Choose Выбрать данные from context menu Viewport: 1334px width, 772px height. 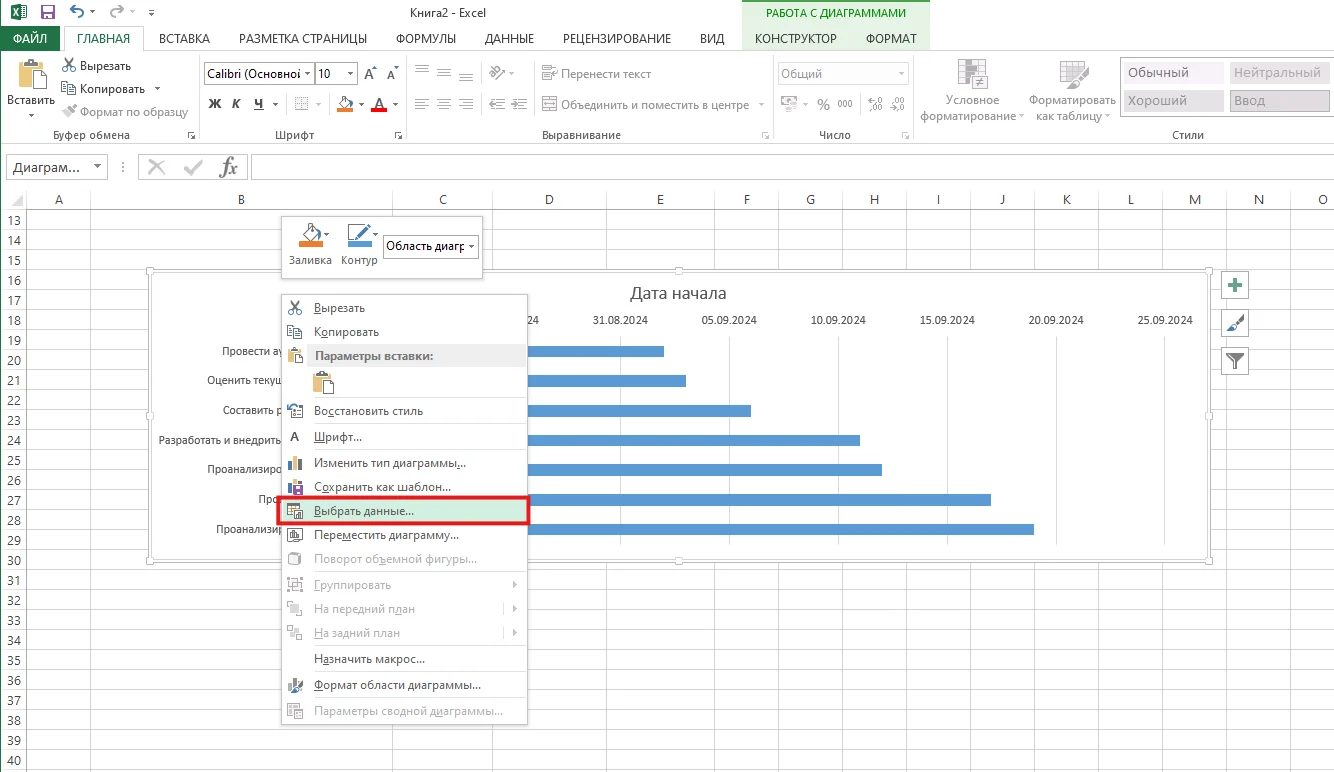point(364,511)
